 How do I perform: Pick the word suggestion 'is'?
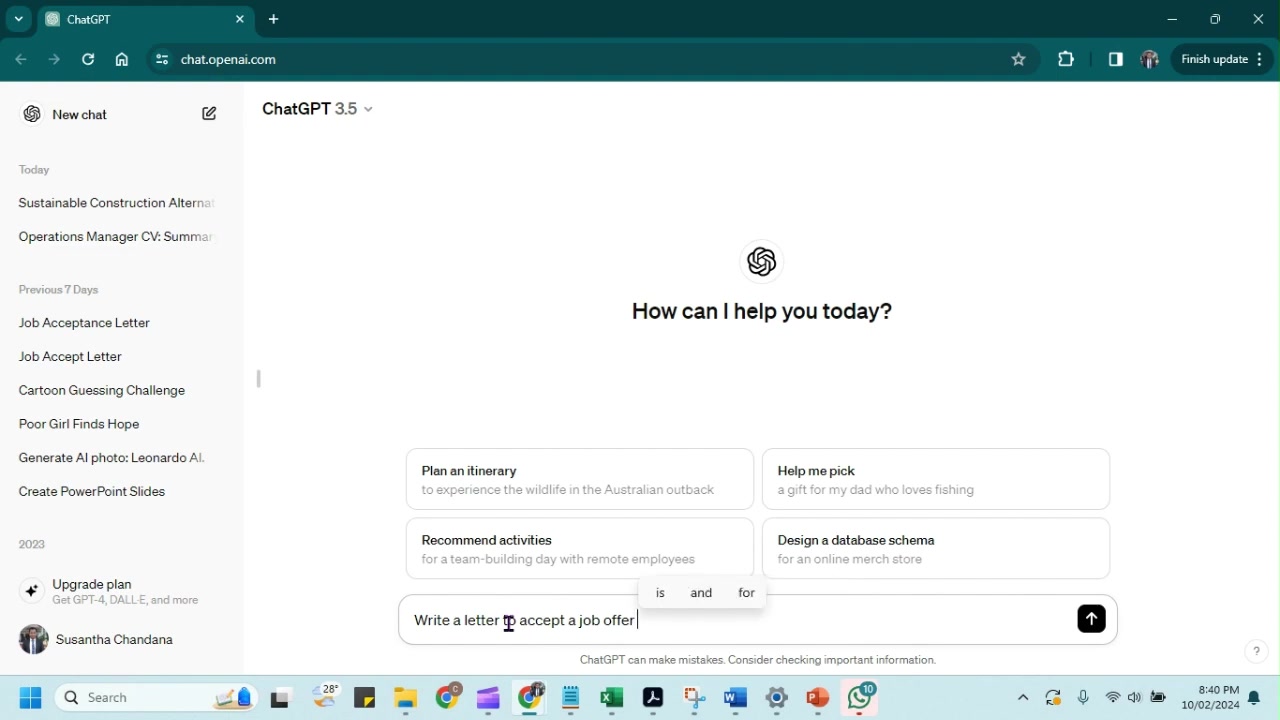coord(660,593)
